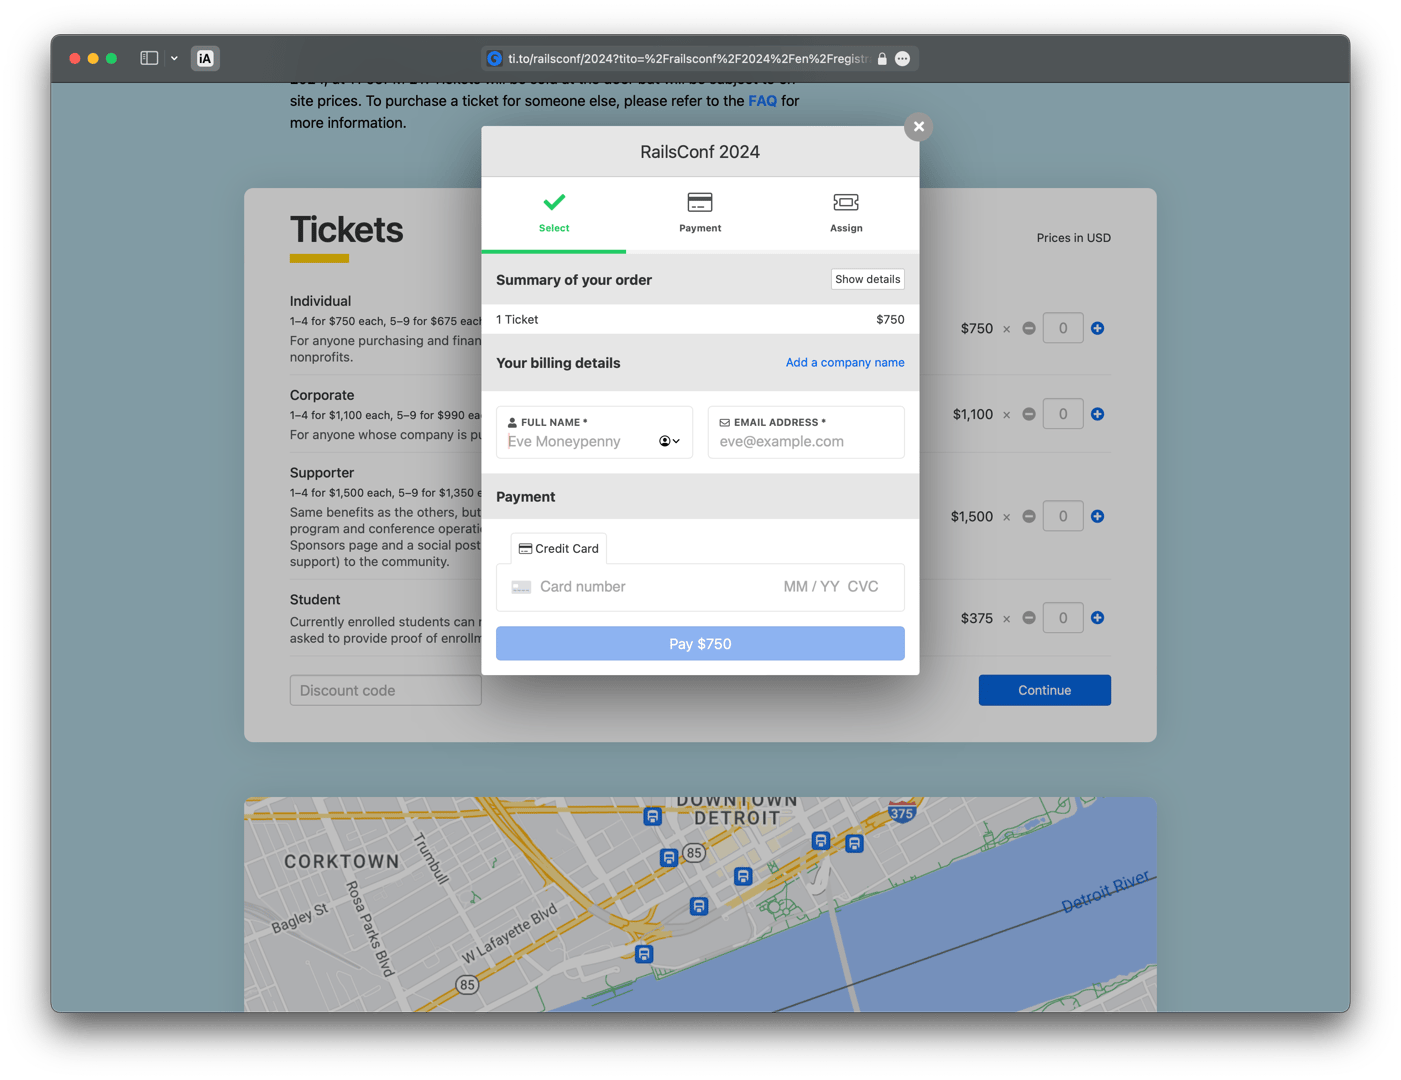This screenshot has width=1401, height=1080.
Task: Decrease Corporate ticket quantity with minus icon
Action: point(1029,414)
